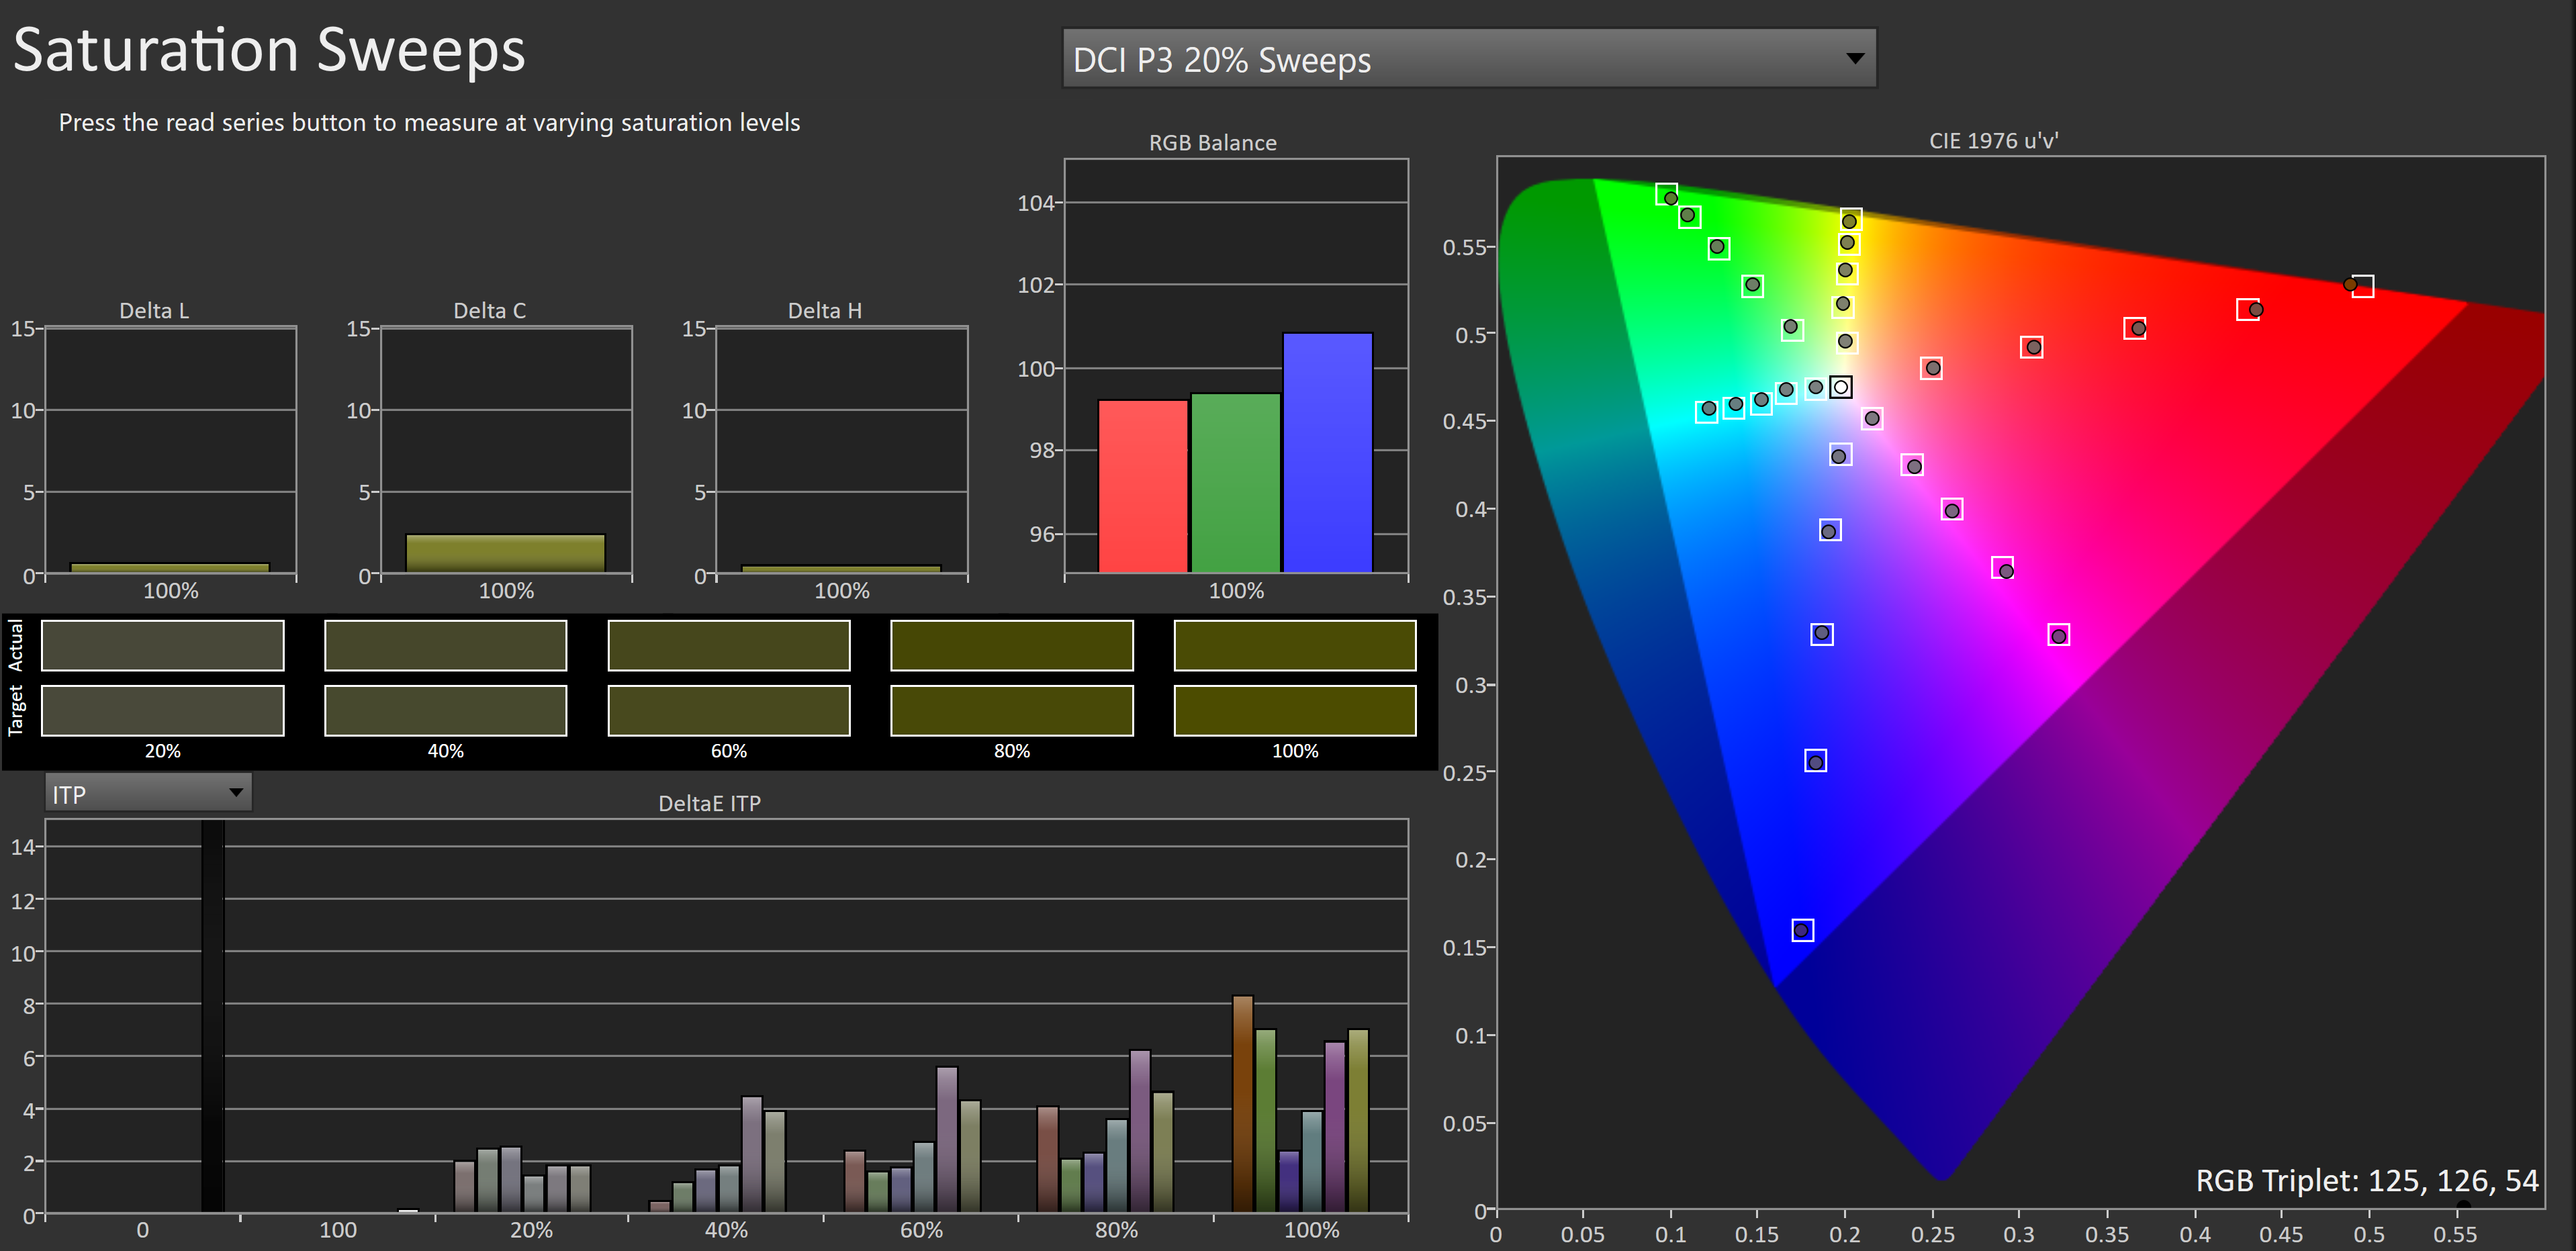Click the sweeps dropdown arrow button

pos(1854,59)
